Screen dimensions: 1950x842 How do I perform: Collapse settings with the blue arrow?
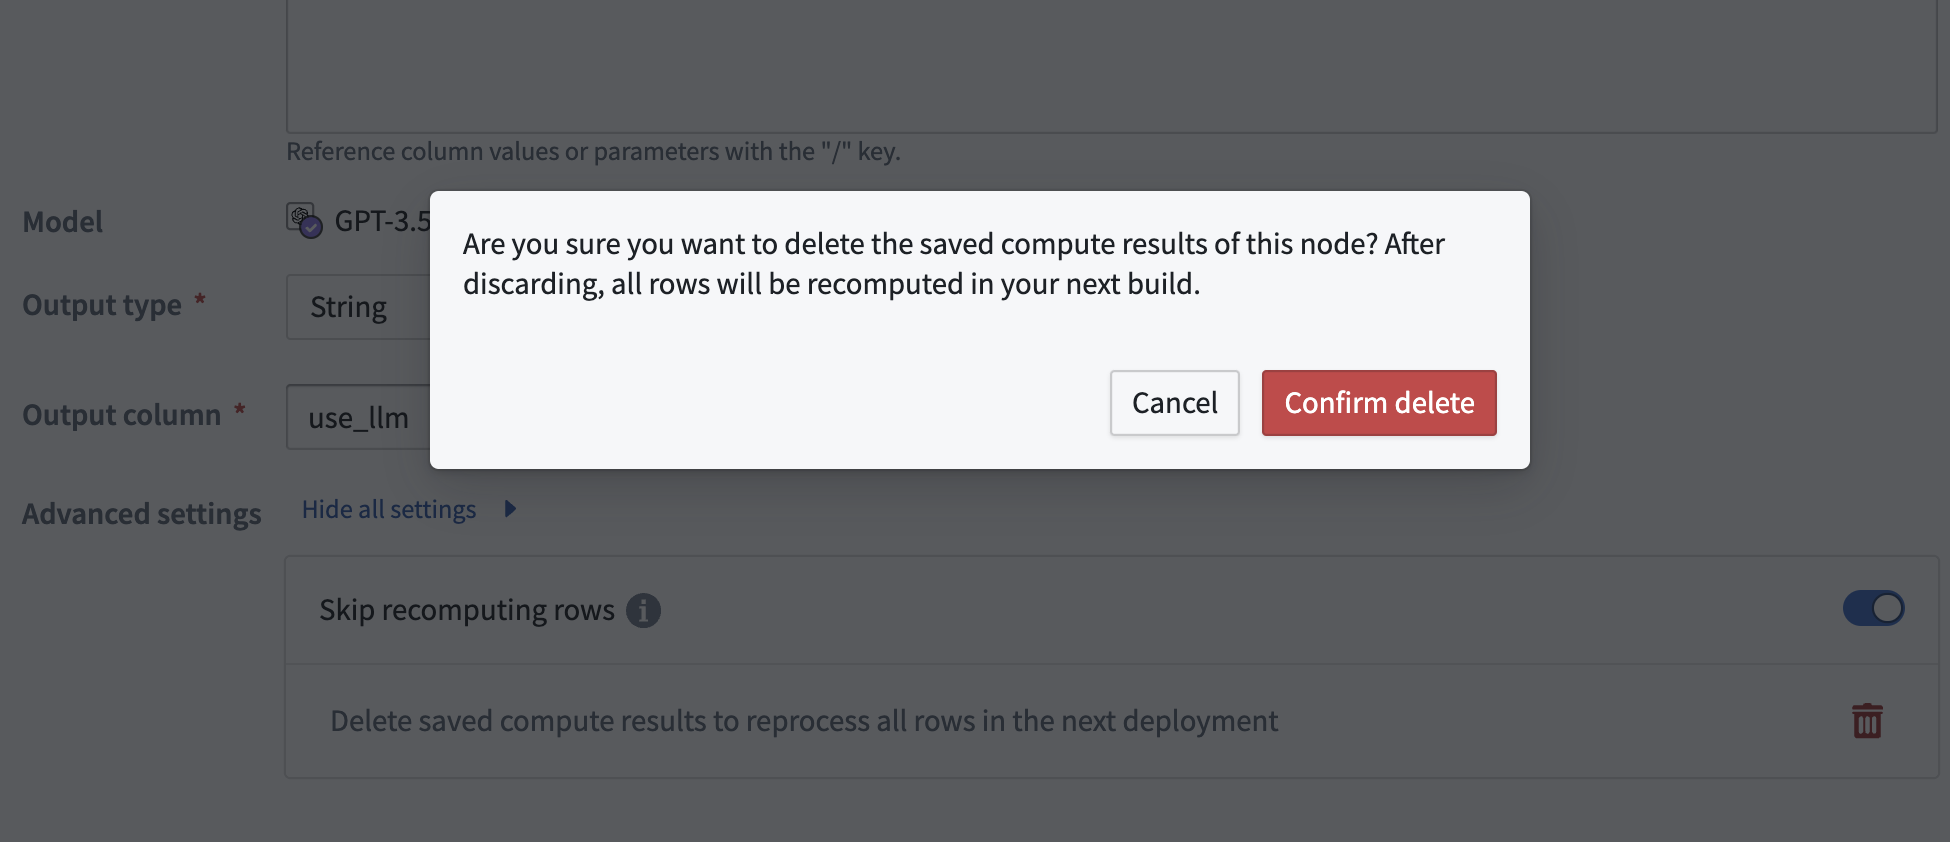(x=510, y=509)
